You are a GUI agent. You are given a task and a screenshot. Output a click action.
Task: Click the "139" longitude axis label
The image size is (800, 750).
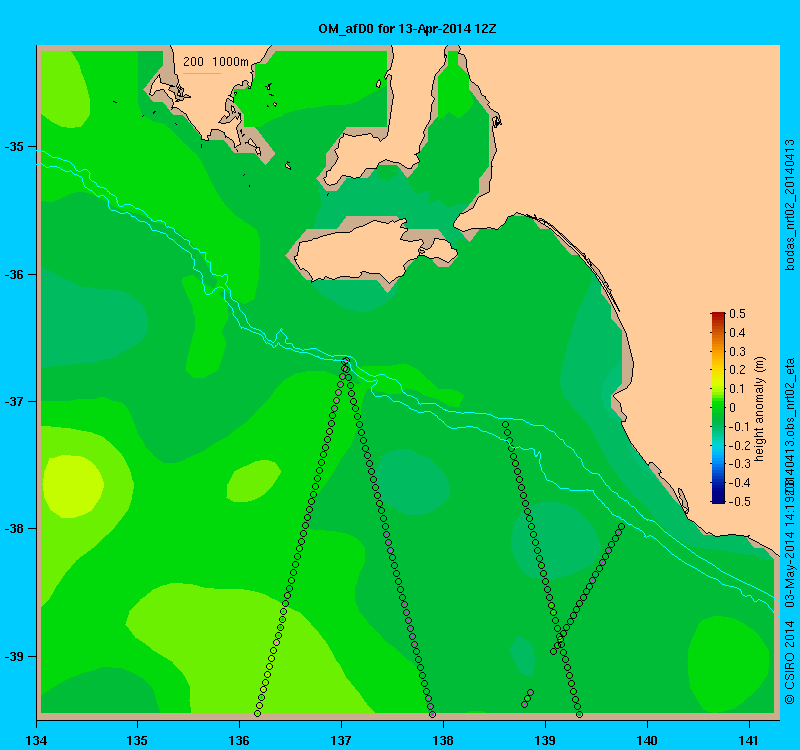point(545,740)
